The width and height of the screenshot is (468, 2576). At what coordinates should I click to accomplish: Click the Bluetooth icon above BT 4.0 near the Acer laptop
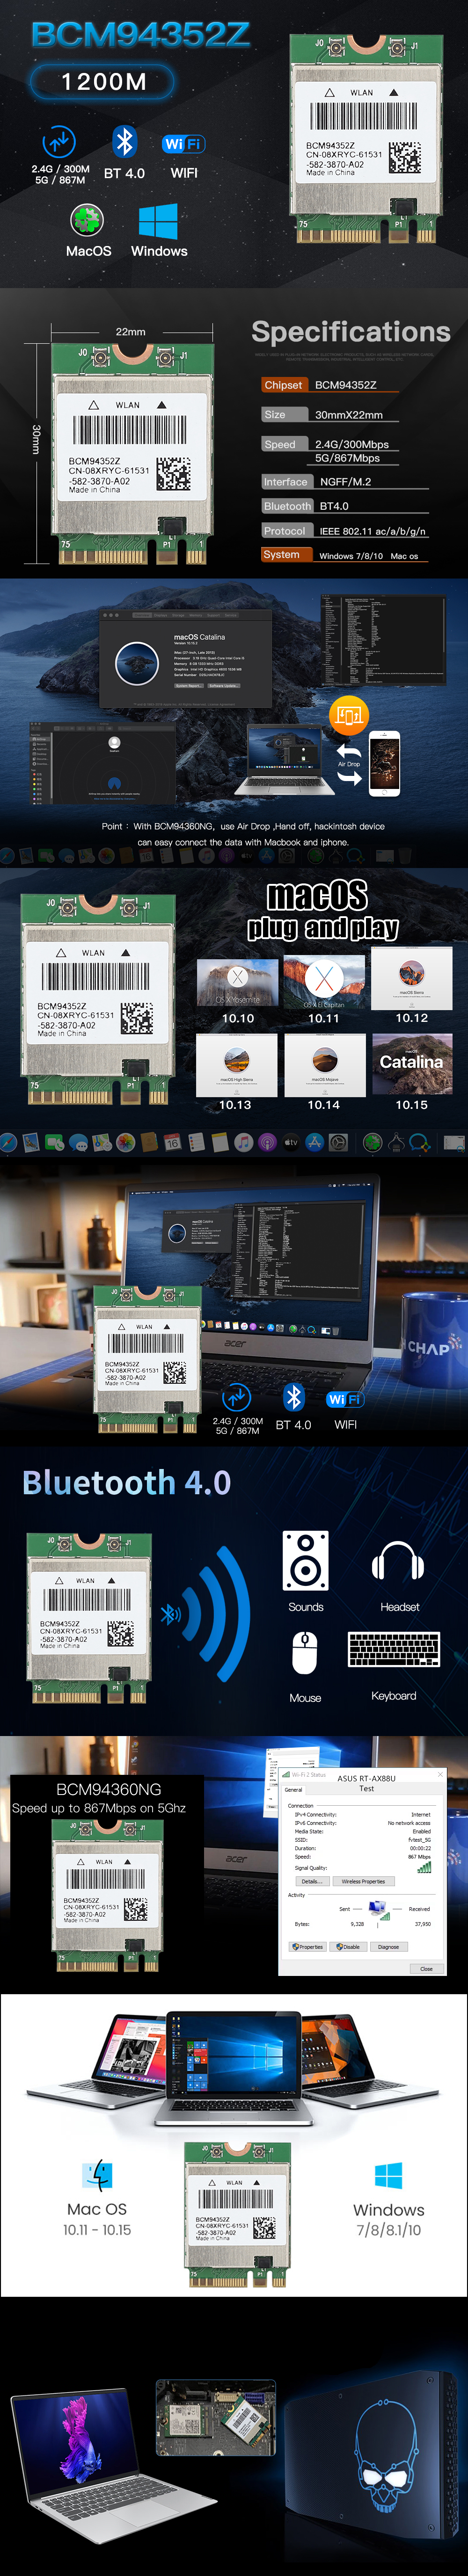293,1396
